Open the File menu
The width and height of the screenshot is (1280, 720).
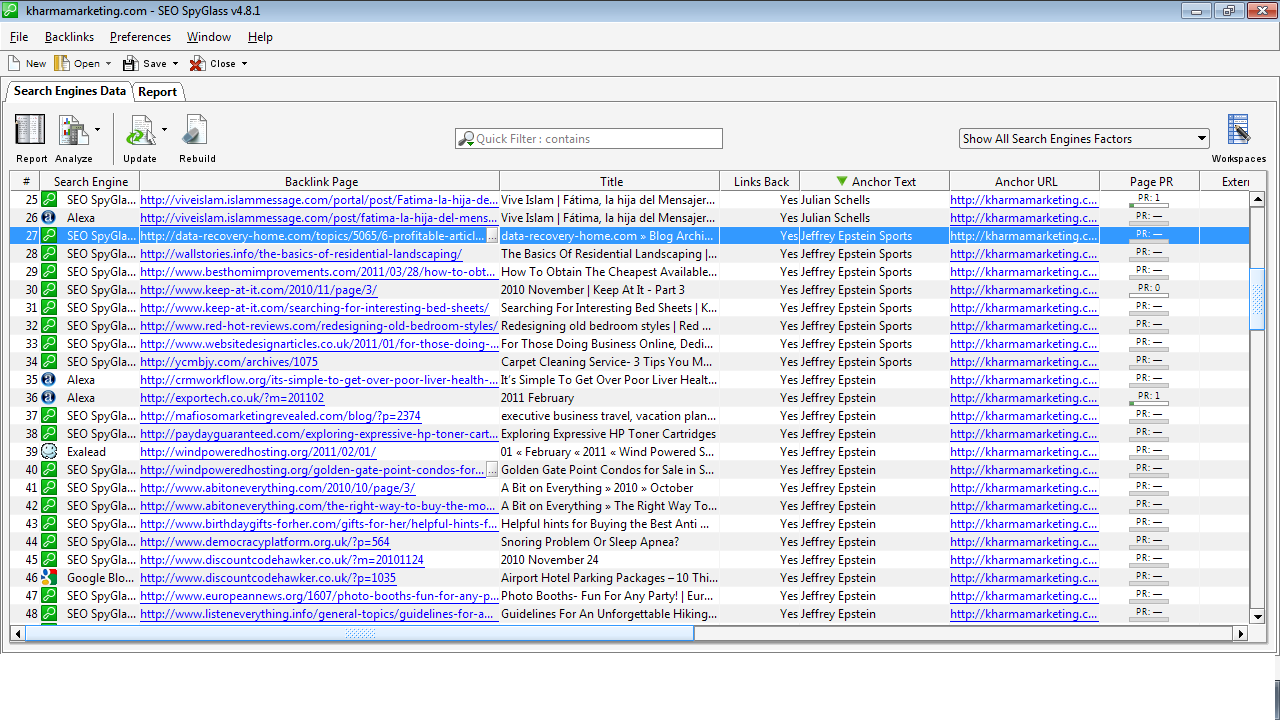[19, 37]
